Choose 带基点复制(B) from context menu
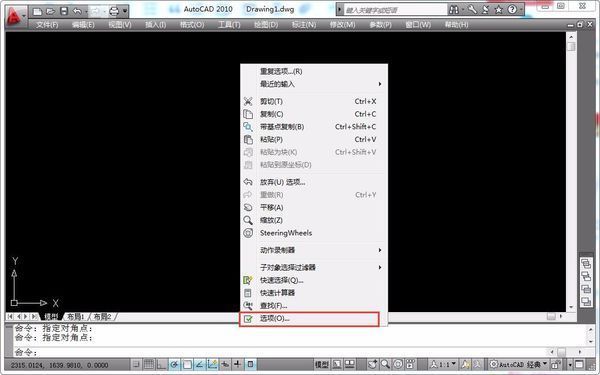The height and width of the screenshot is (375, 600). (314, 127)
